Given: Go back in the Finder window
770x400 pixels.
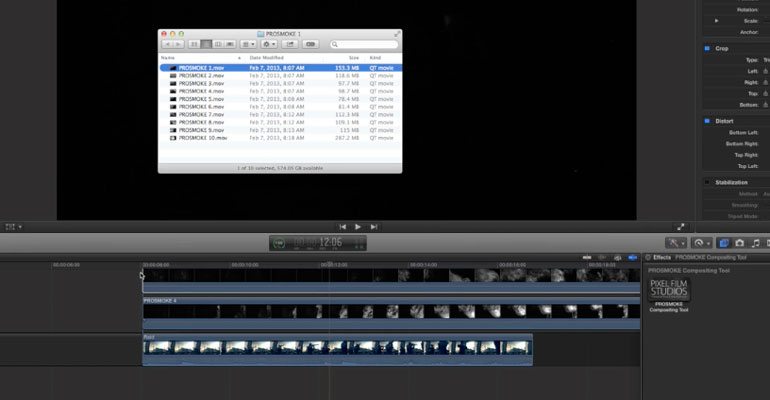Looking at the screenshot, I should [167, 44].
